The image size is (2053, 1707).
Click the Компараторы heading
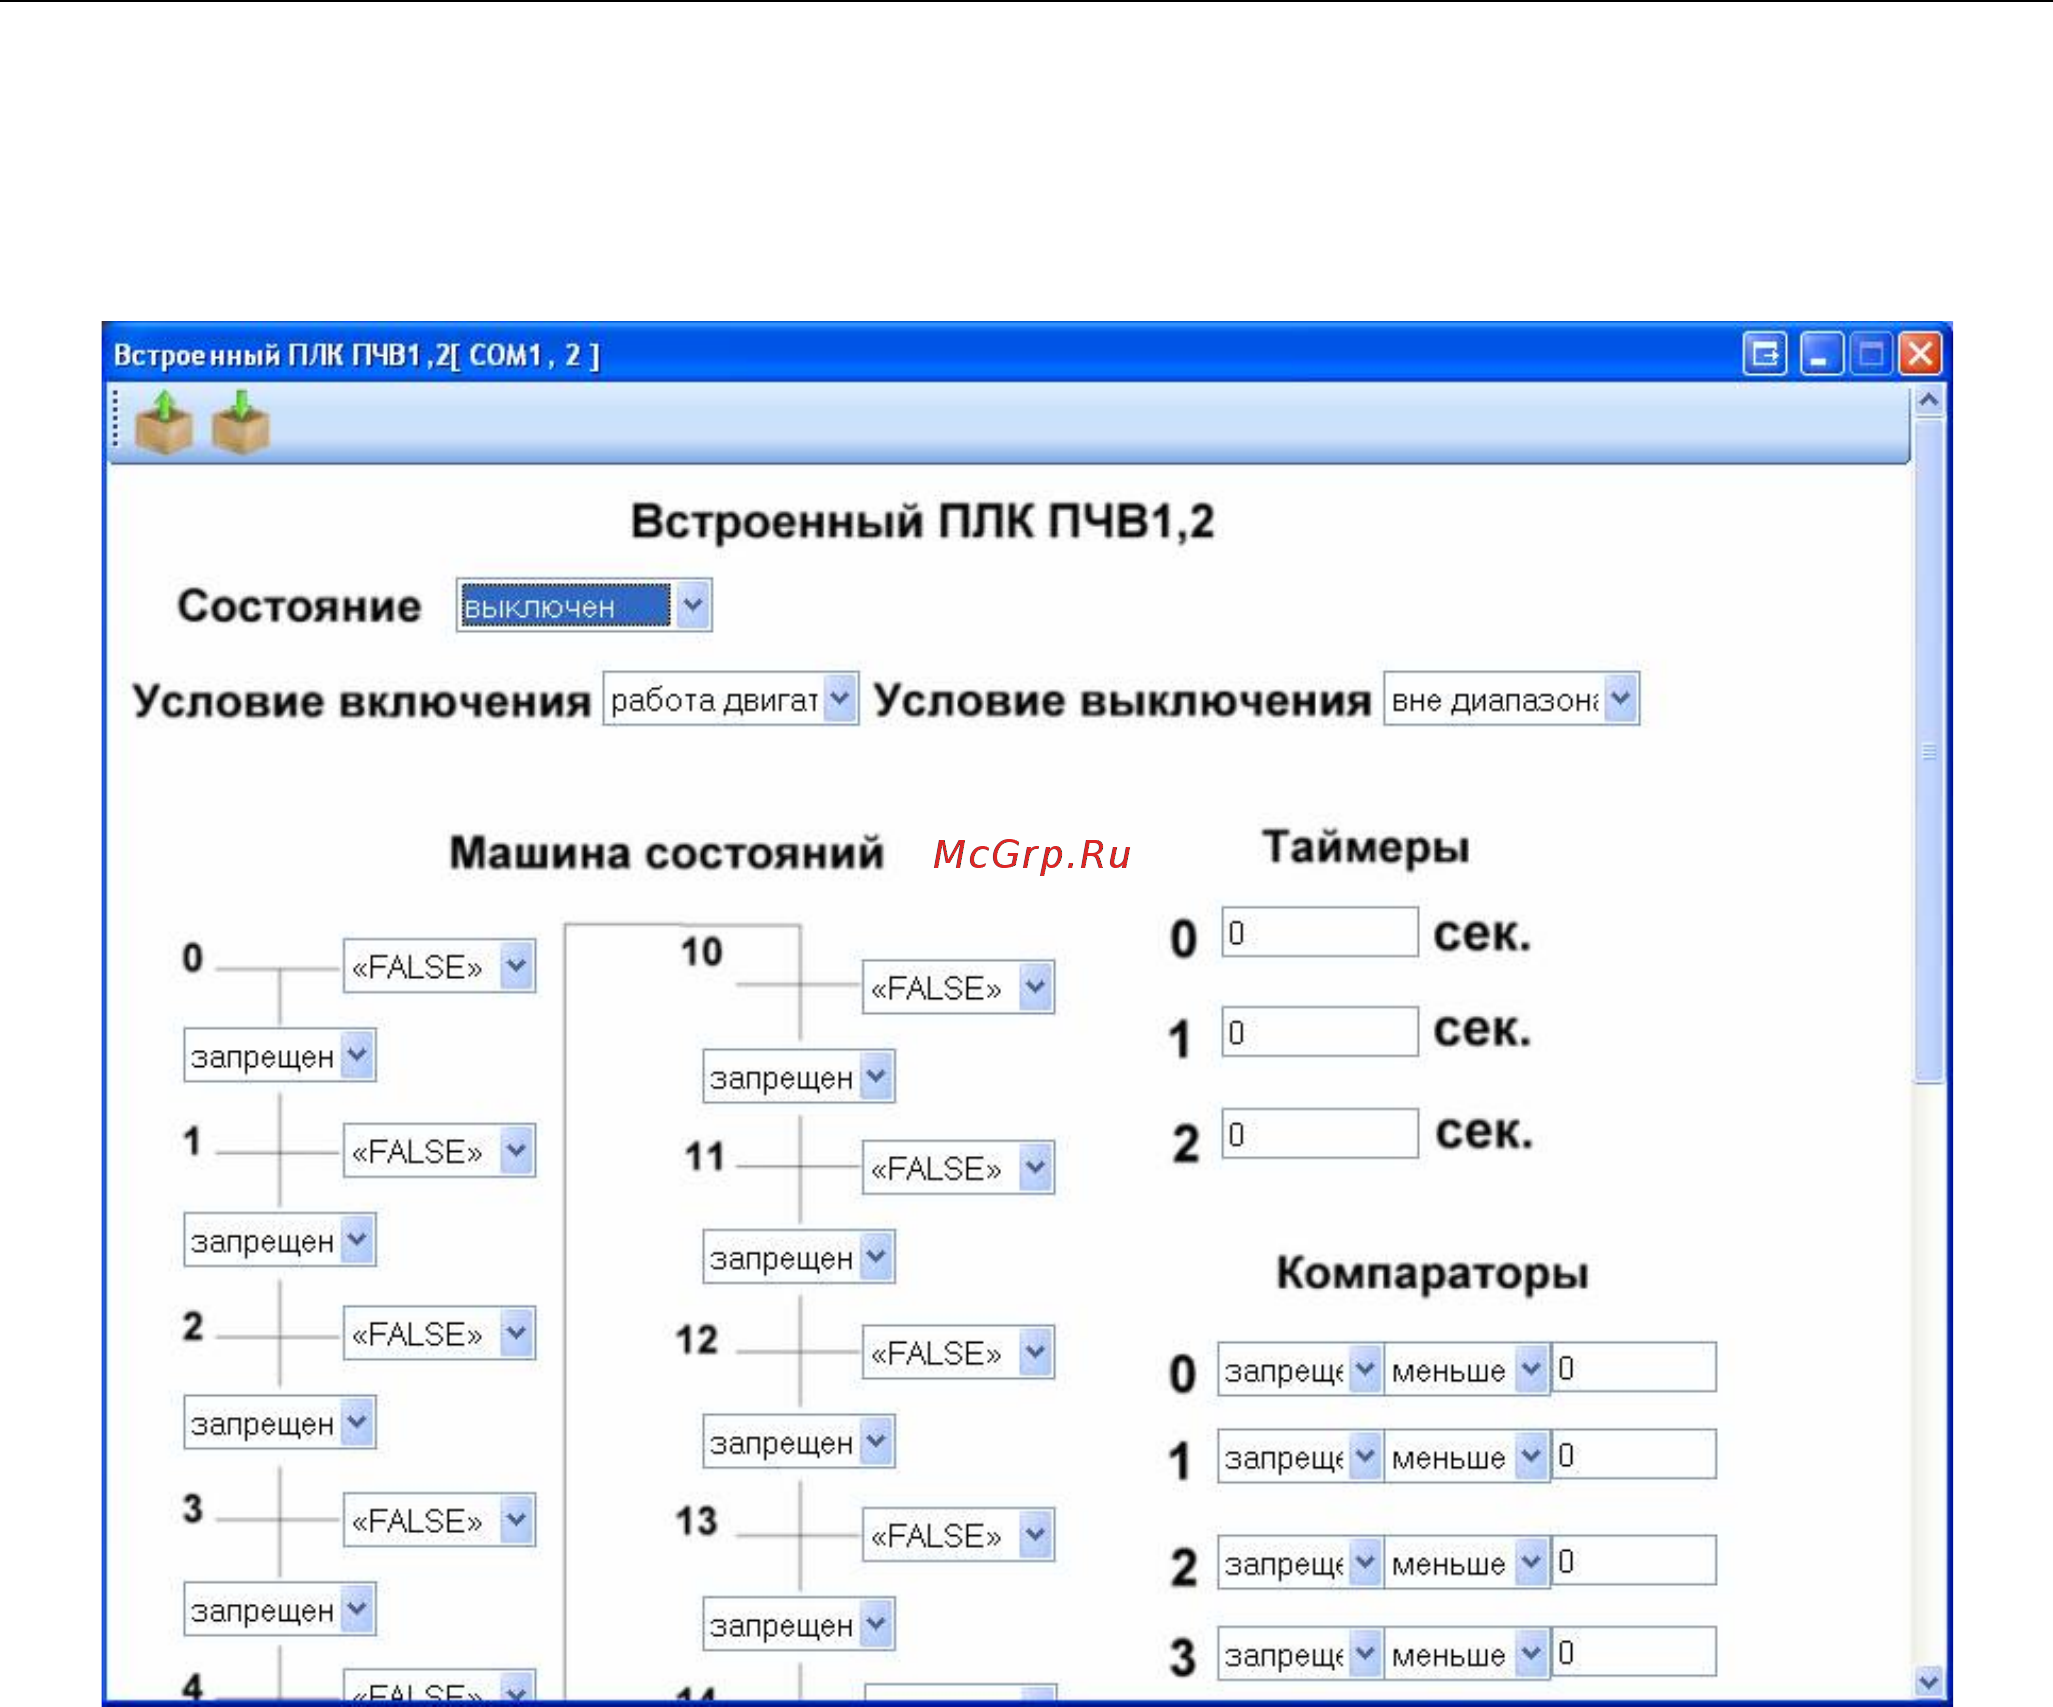click(1433, 1273)
